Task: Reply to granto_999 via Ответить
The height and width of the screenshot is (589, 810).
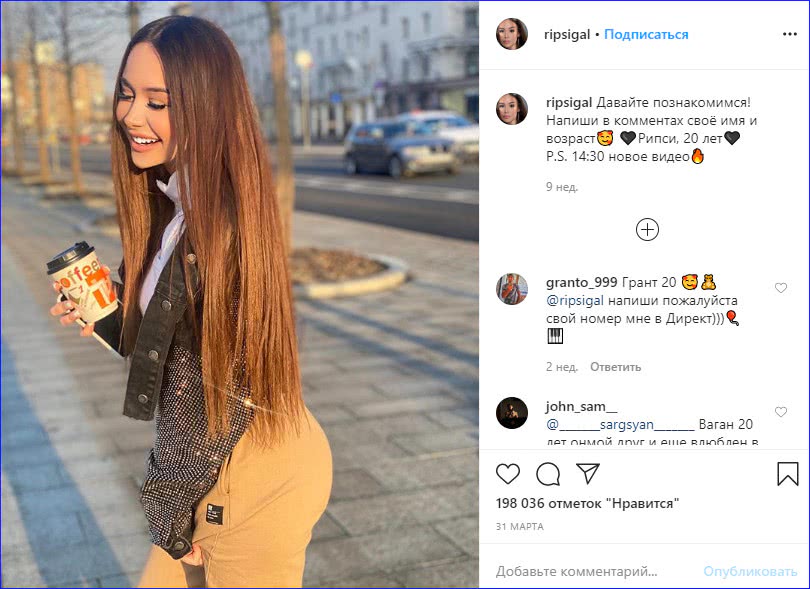Action: pyautogui.click(x=615, y=367)
